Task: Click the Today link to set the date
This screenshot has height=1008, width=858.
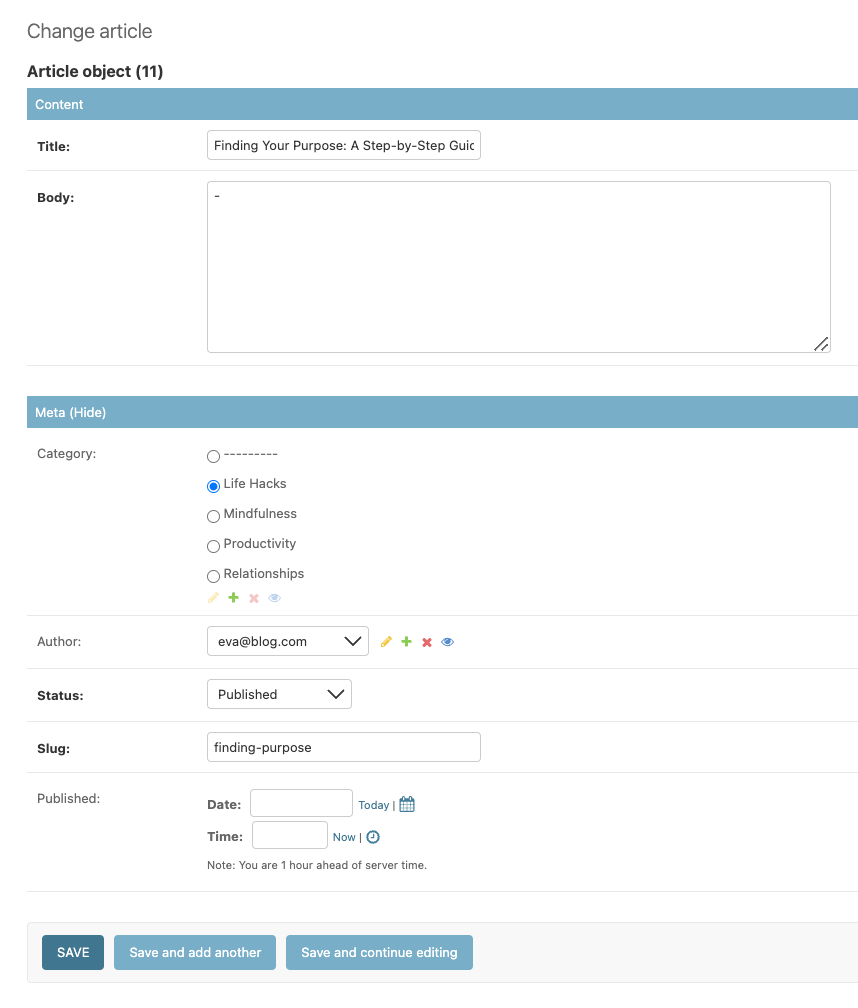Action: coord(374,804)
